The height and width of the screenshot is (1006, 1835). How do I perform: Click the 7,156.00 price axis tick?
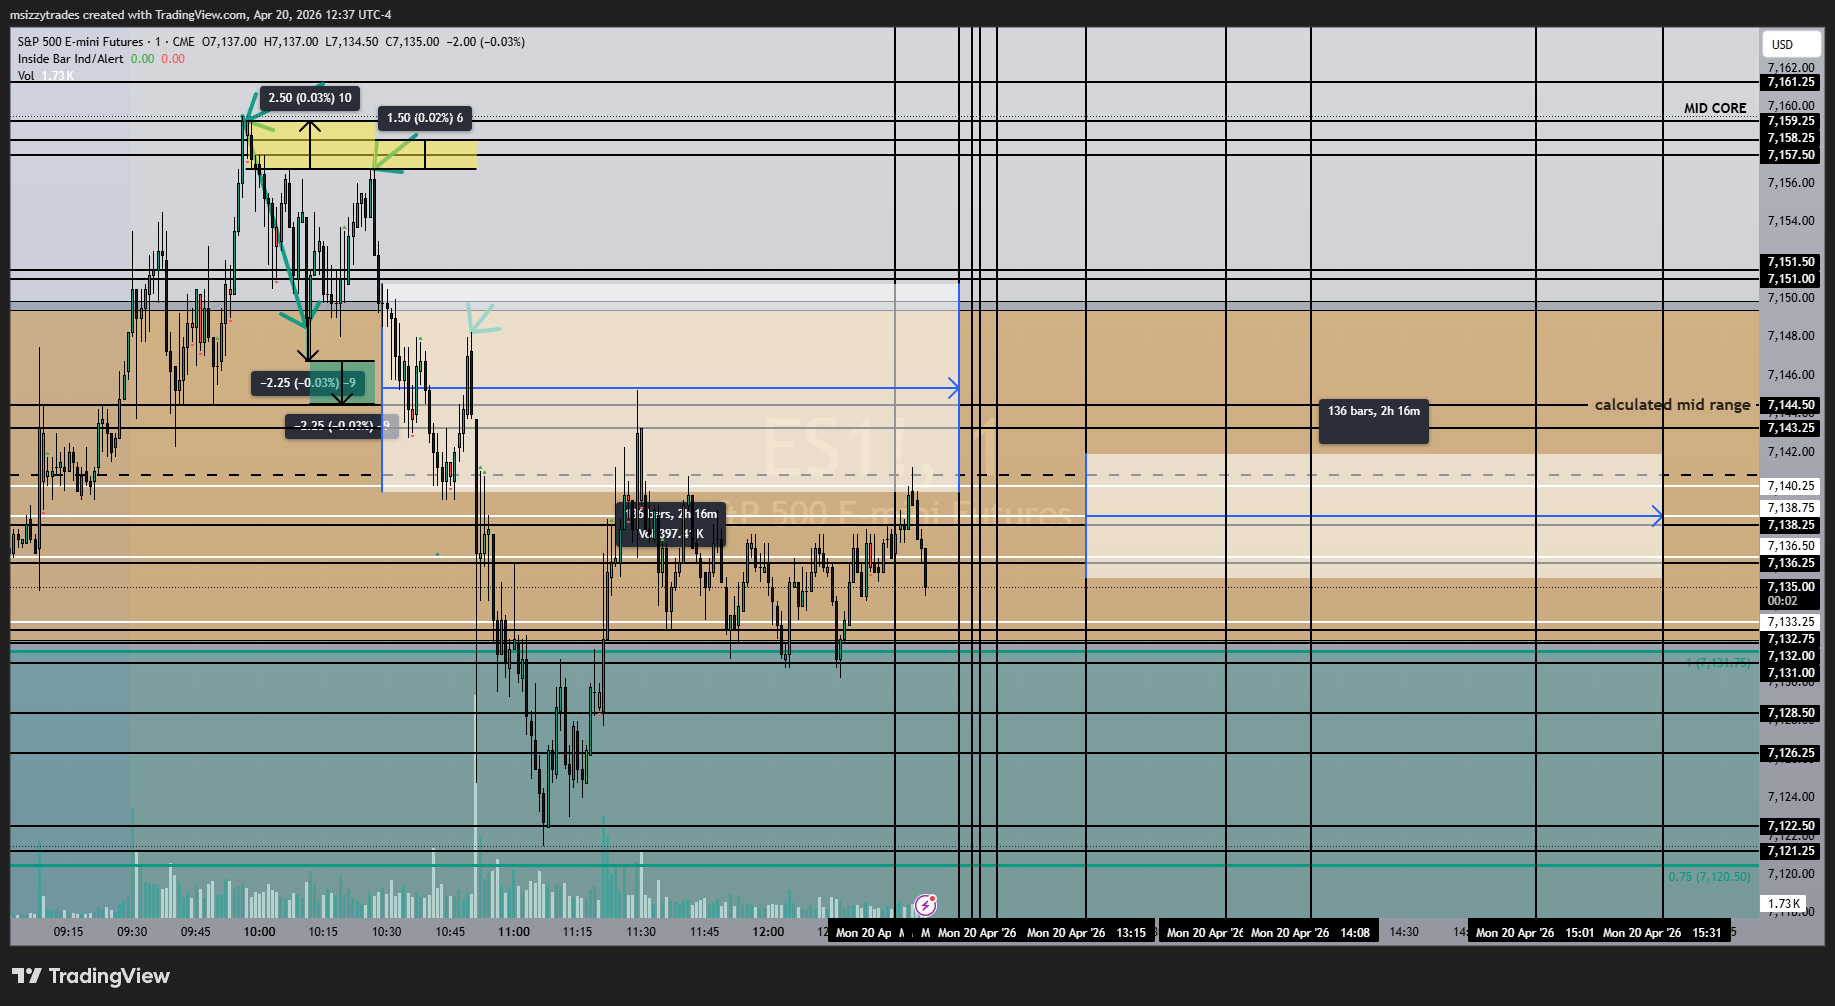pos(1791,183)
